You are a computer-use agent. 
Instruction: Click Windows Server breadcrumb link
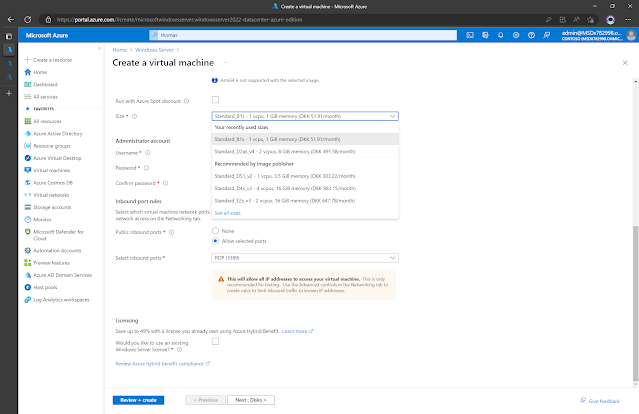pos(154,50)
